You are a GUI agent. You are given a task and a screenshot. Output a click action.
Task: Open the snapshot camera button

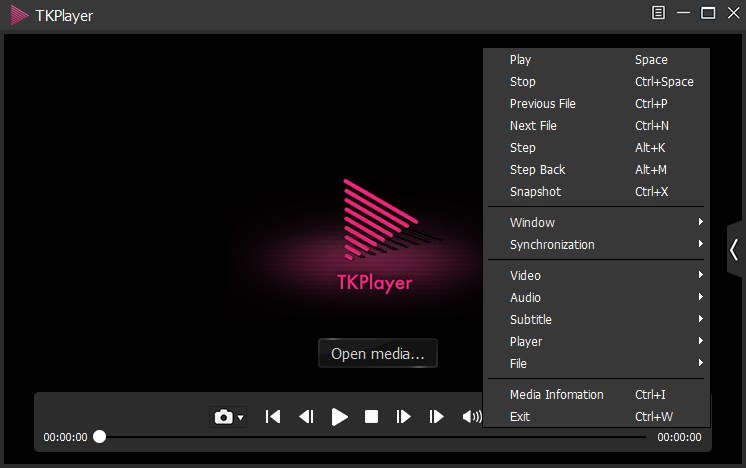[x=224, y=417]
